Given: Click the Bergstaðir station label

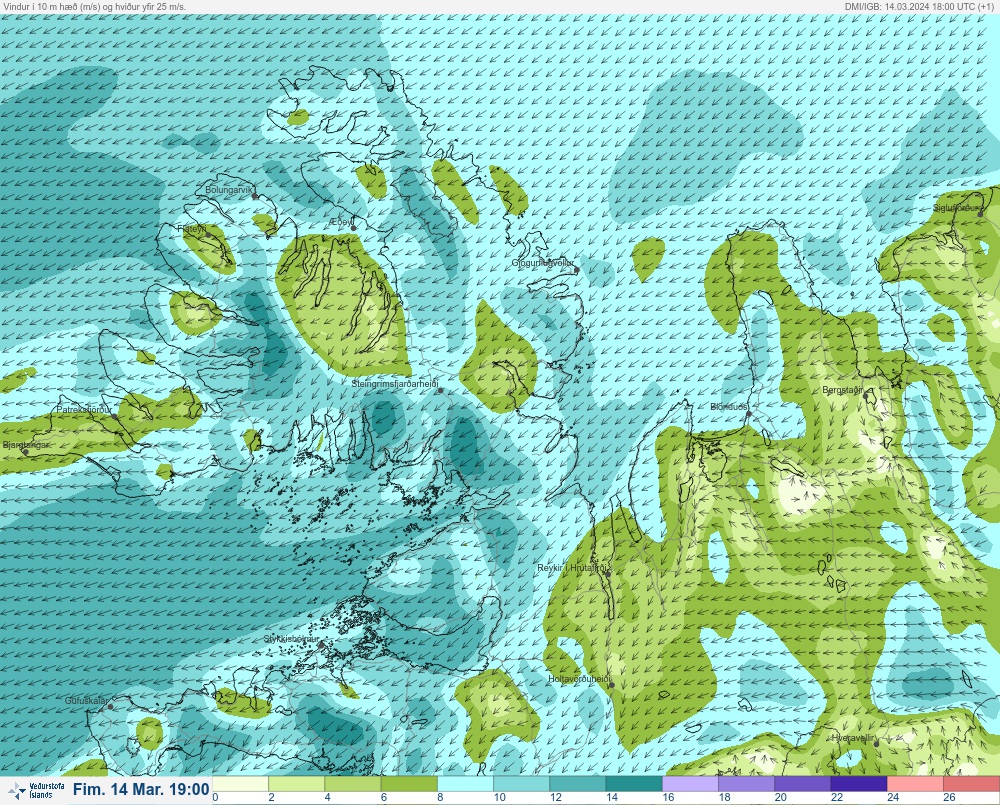Looking at the screenshot, I should click(x=842, y=390).
